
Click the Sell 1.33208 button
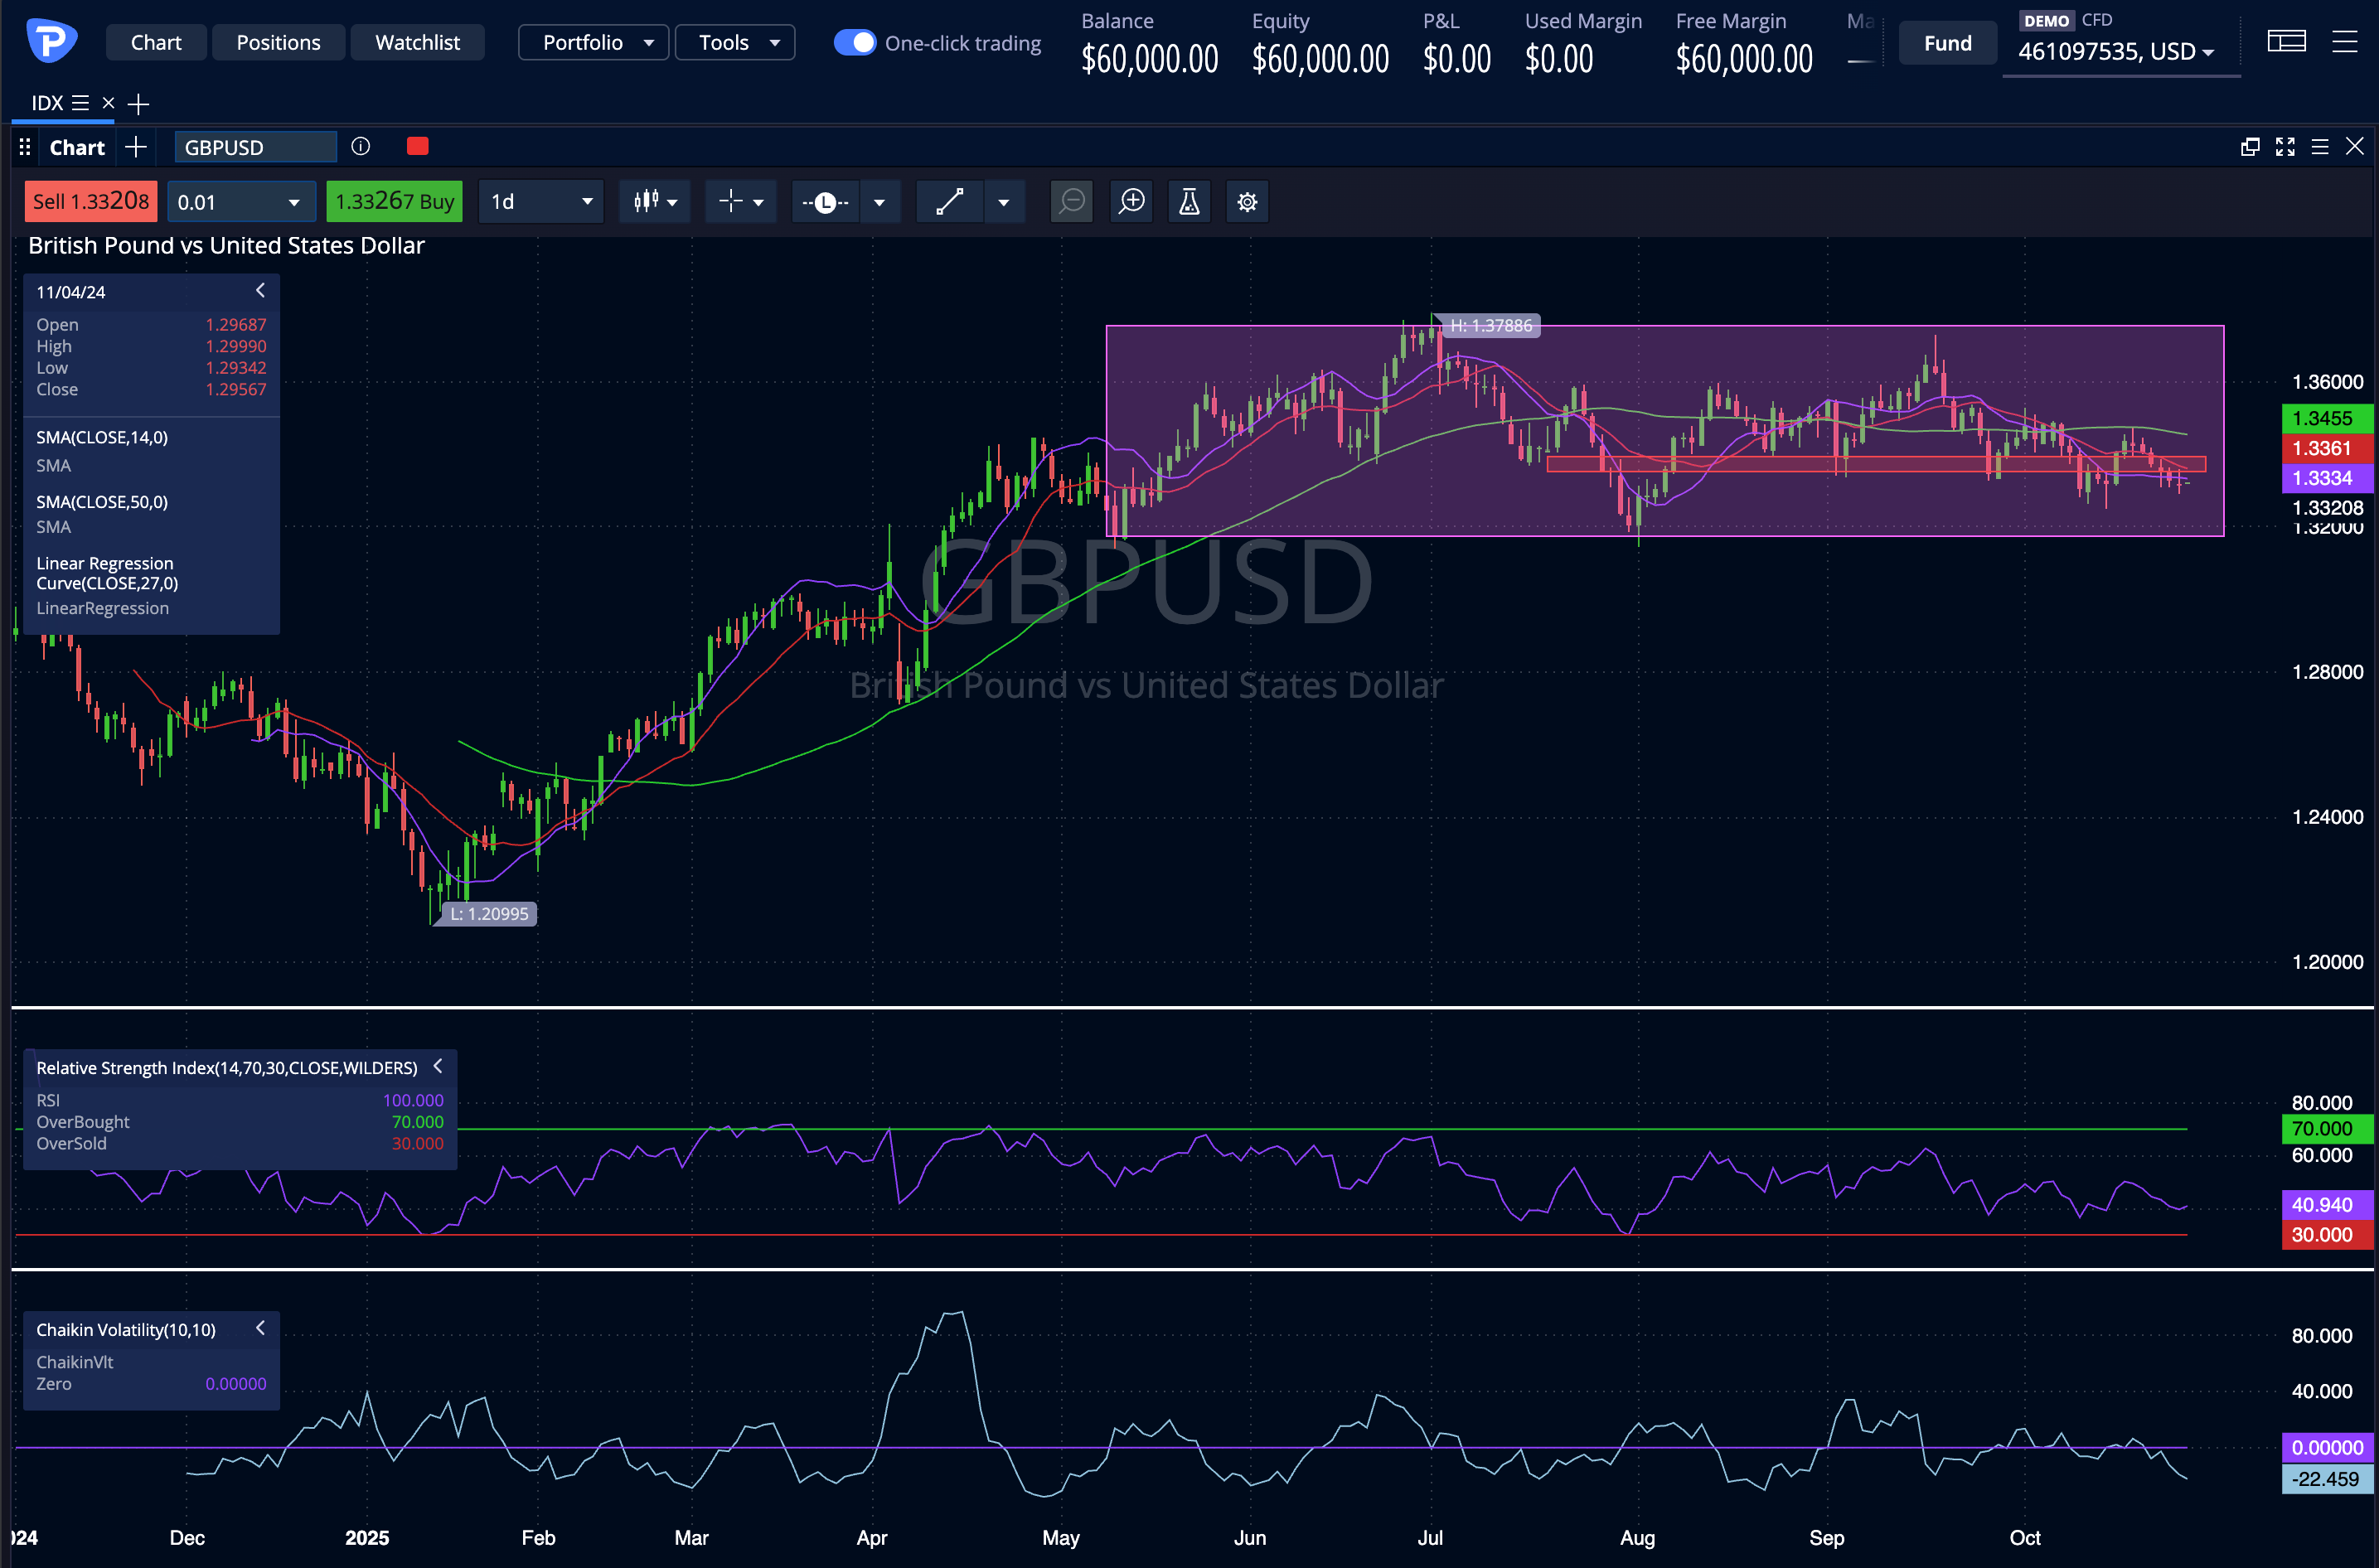91,202
